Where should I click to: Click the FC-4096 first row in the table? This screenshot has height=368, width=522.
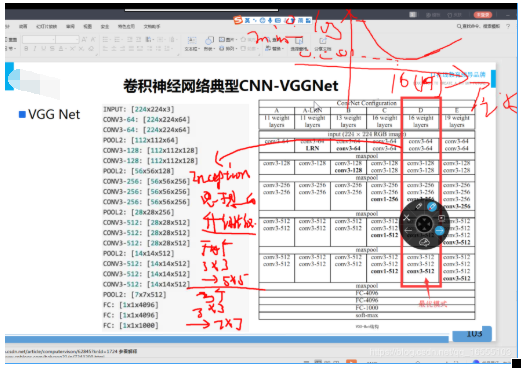click(367, 293)
